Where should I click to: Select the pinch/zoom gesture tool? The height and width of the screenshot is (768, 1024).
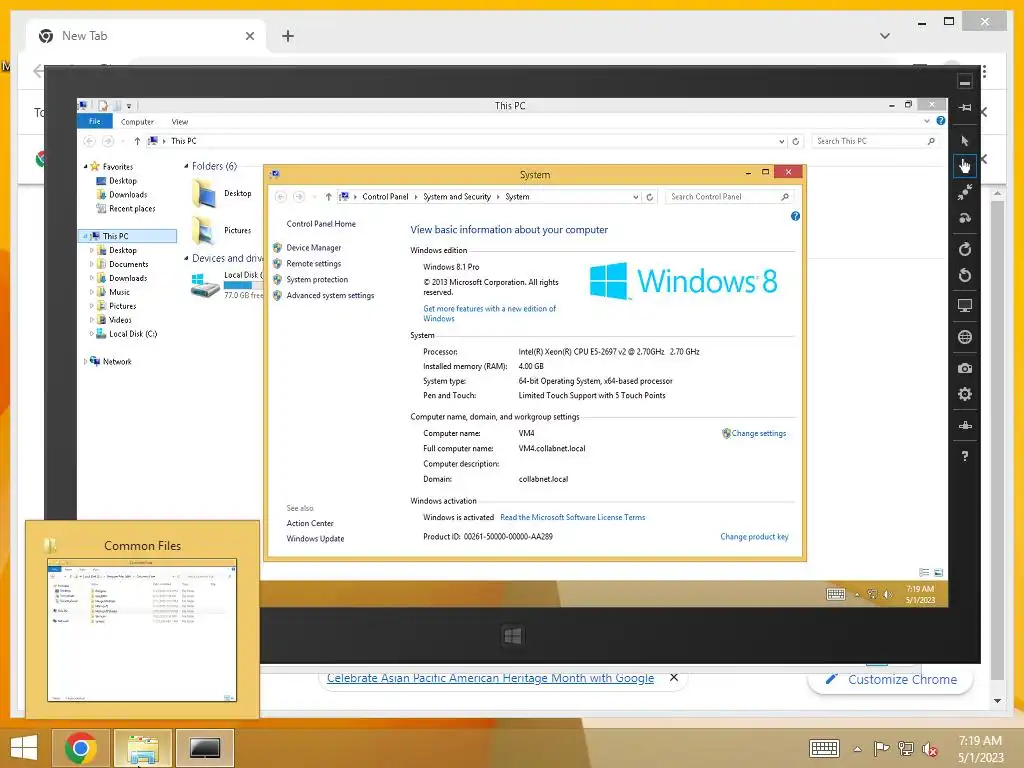click(965, 192)
